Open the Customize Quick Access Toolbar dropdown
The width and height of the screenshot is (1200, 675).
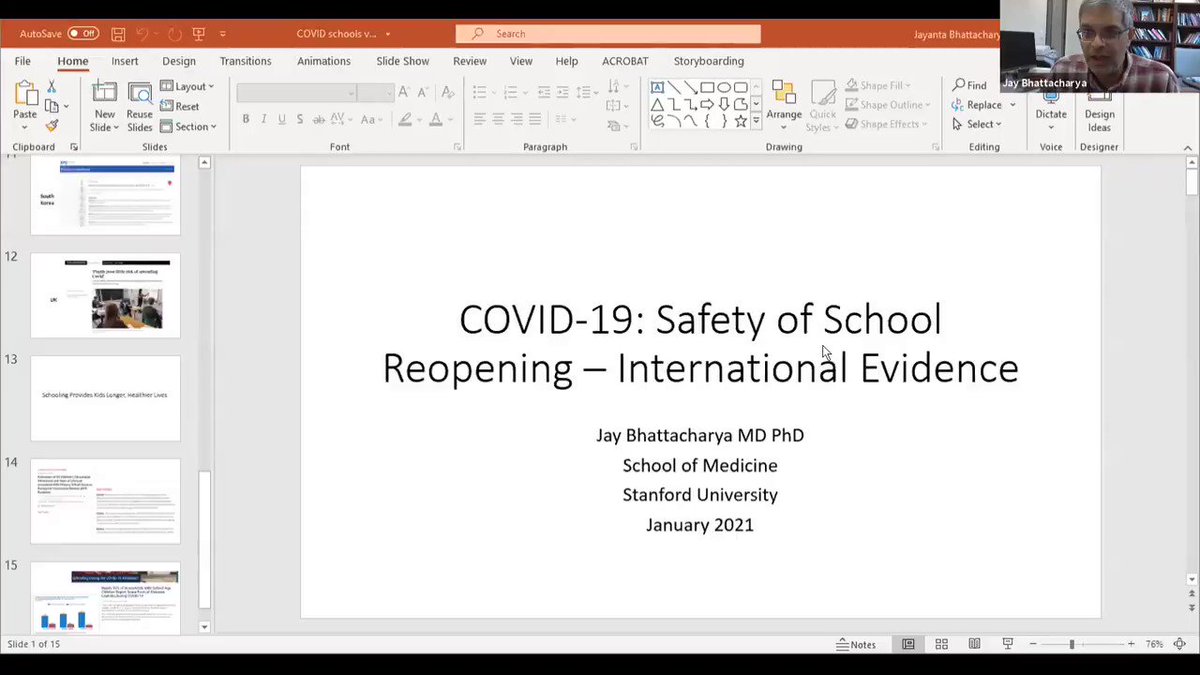pyautogui.click(x=222, y=34)
